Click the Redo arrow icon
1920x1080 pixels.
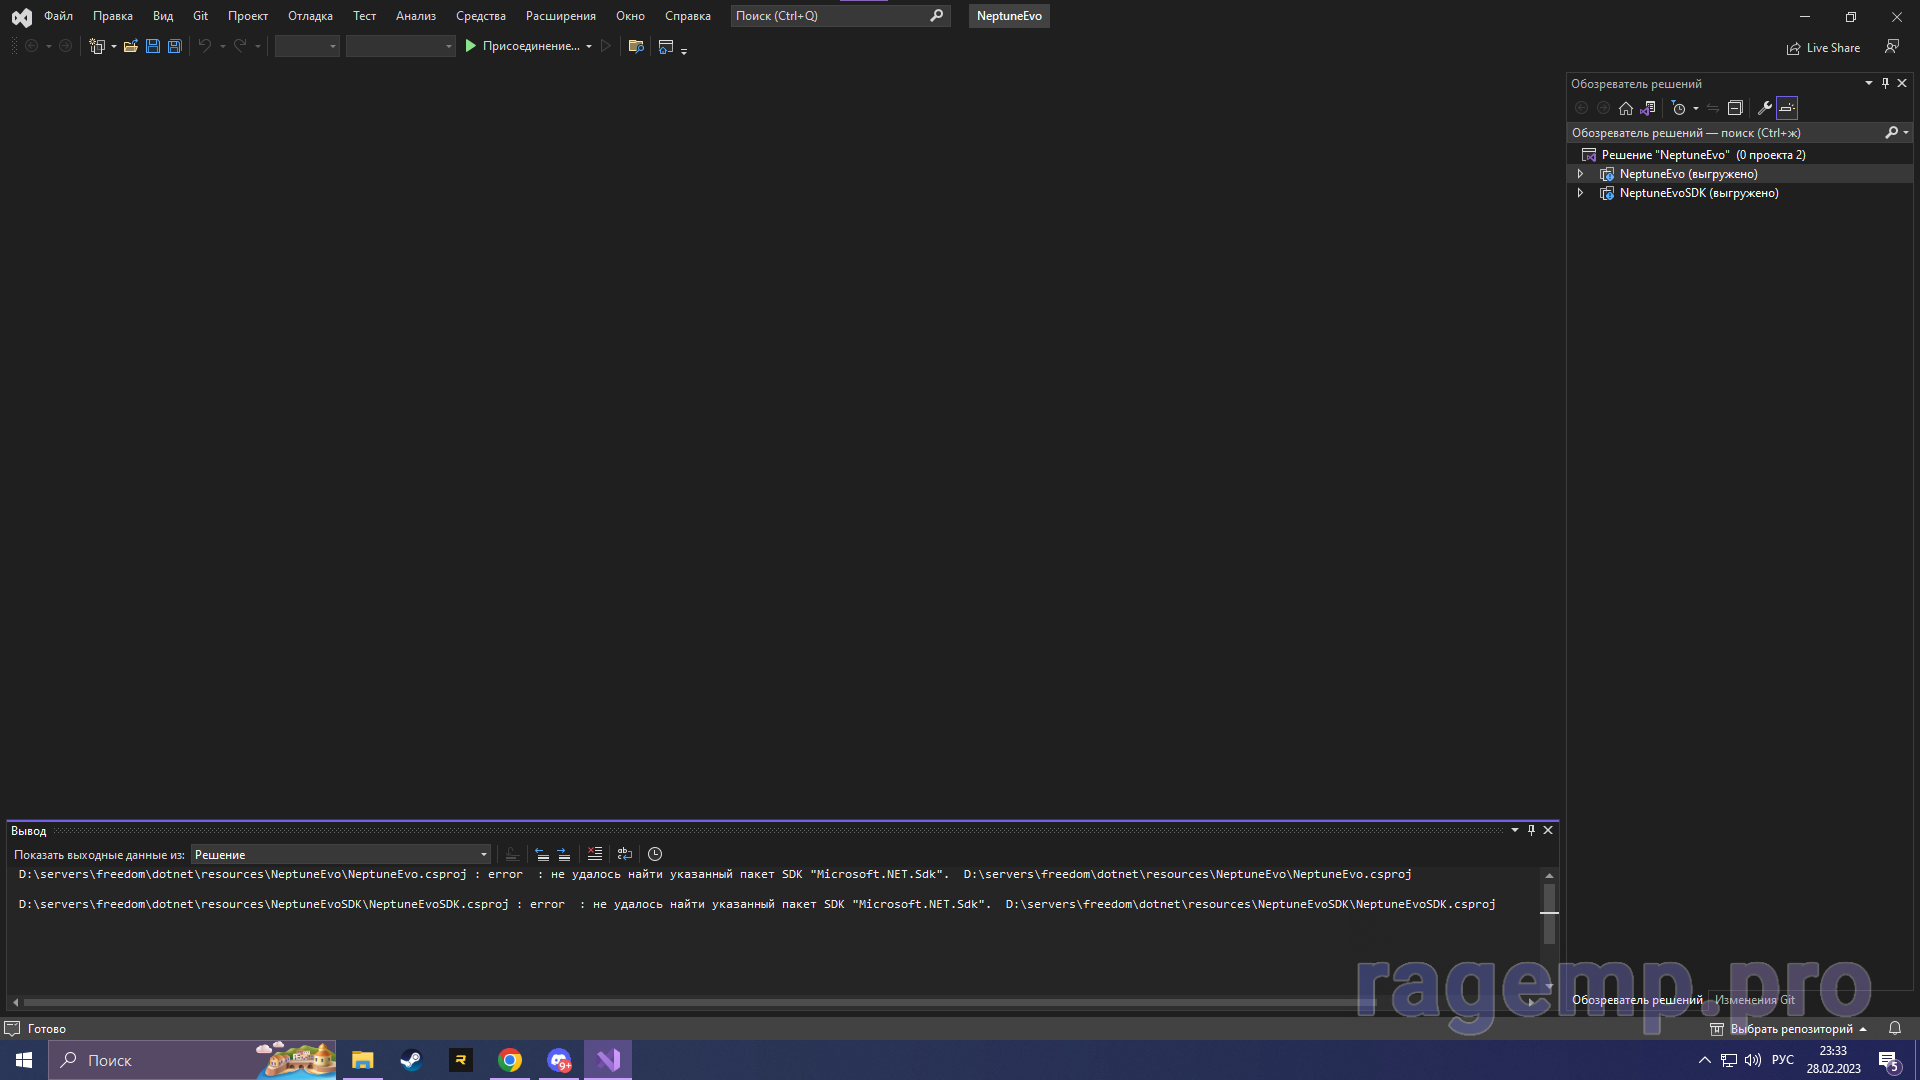coord(240,46)
